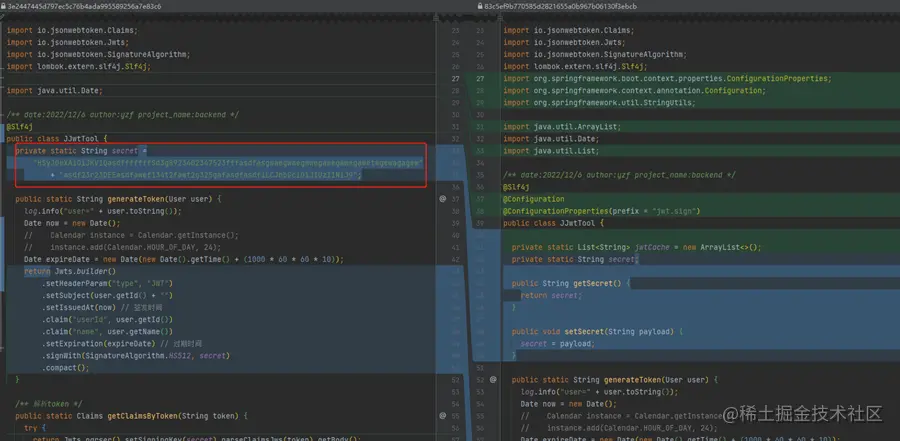The height and width of the screenshot is (441, 900).
Task: Click setSecret(String payload) method
Action: coord(597,332)
